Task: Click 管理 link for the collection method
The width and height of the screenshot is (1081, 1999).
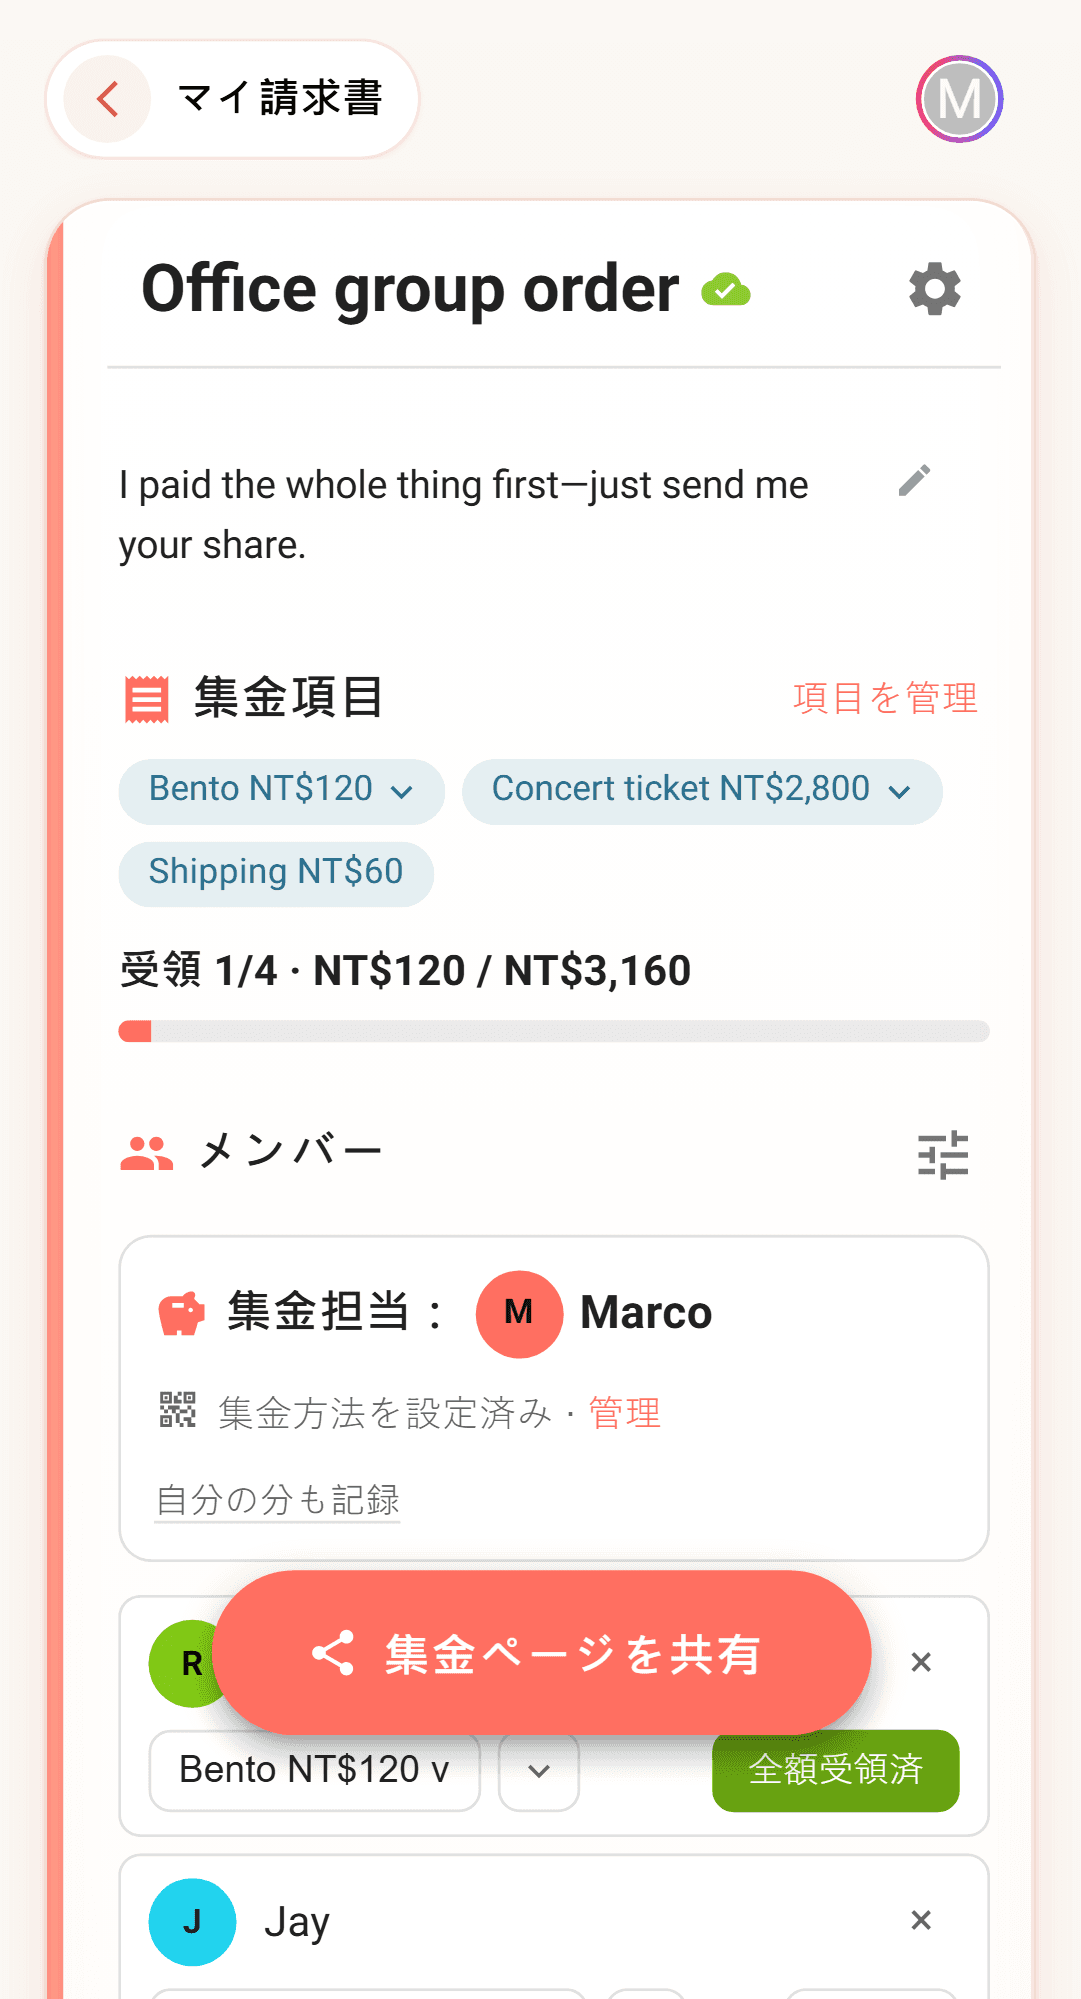Action: (x=625, y=1413)
